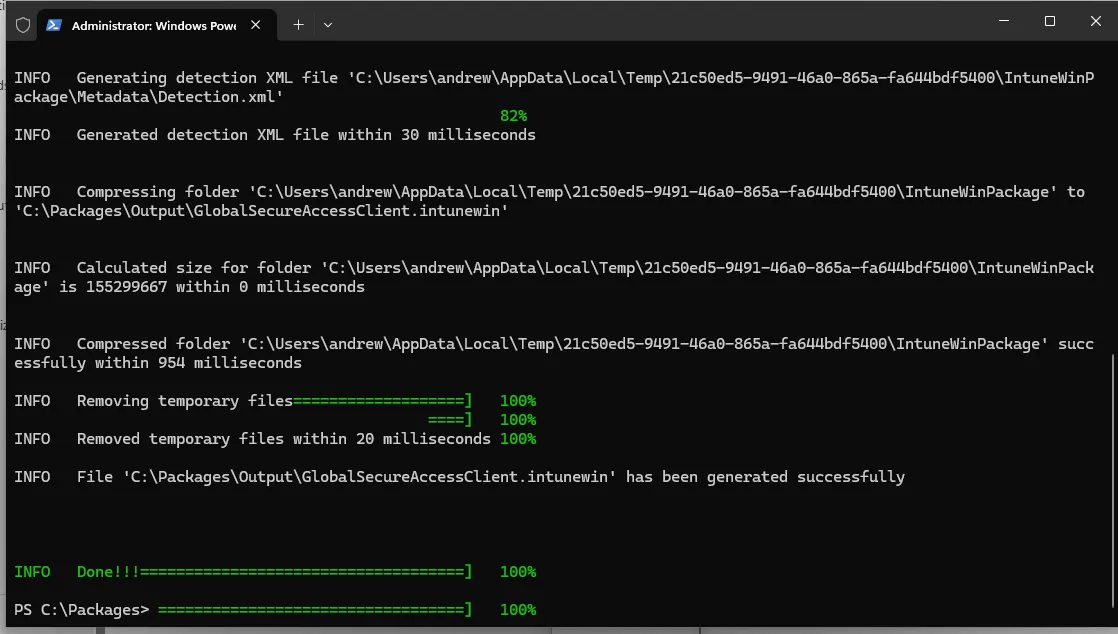The width and height of the screenshot is (1118, 634).
Task: Close the terminal window
Action: pyautogui.click(x=1096, y=21)
